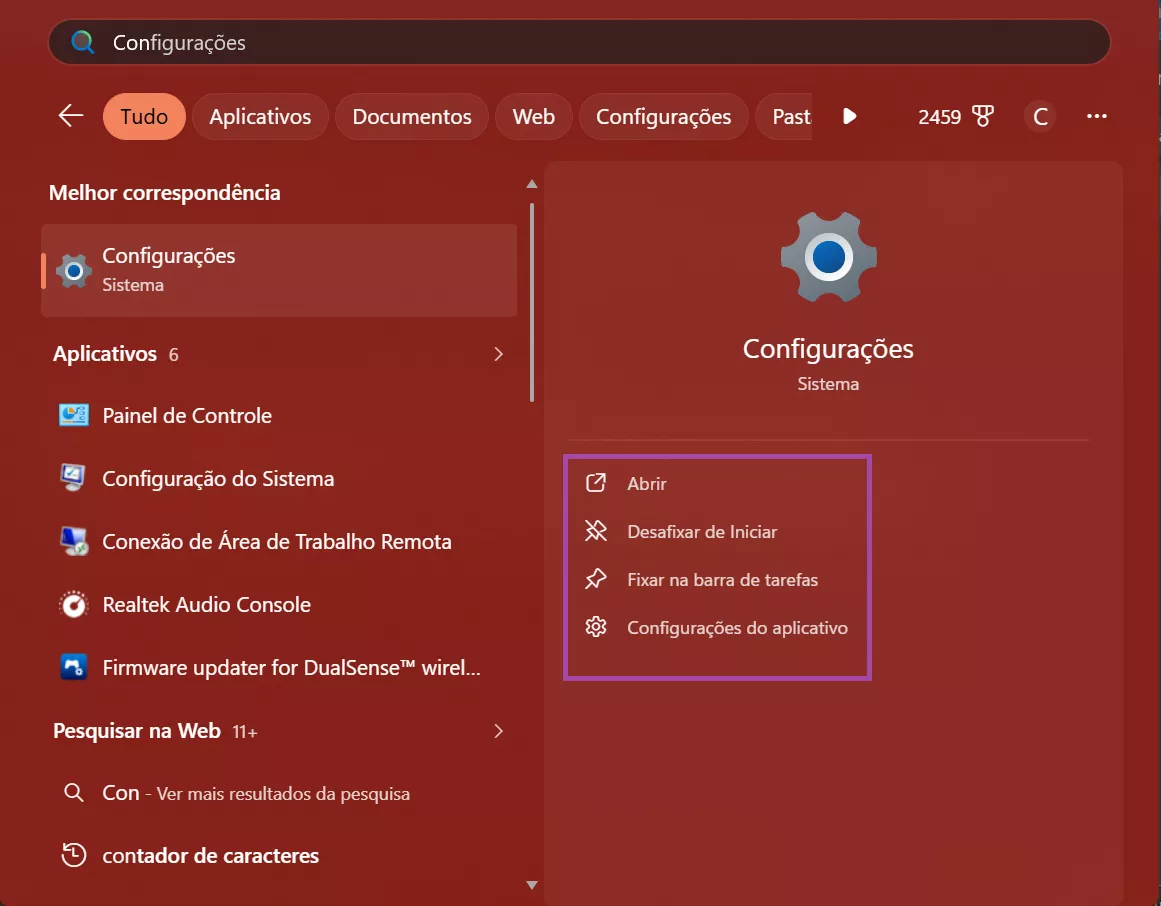Open Painel de Controle from the results
Viewport: 1161px width, 906px height.
[x=186, y=415]
